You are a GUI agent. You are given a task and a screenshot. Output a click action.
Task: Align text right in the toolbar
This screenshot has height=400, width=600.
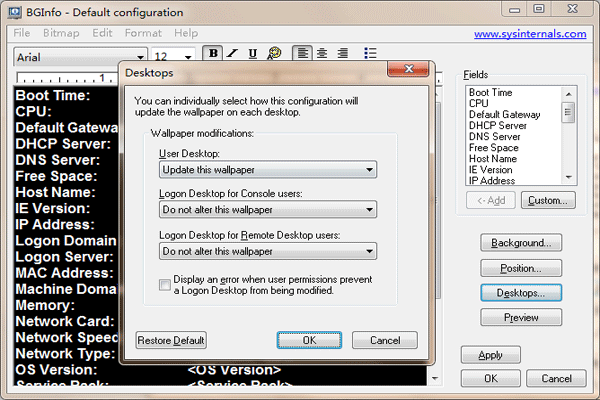(342, 54)
